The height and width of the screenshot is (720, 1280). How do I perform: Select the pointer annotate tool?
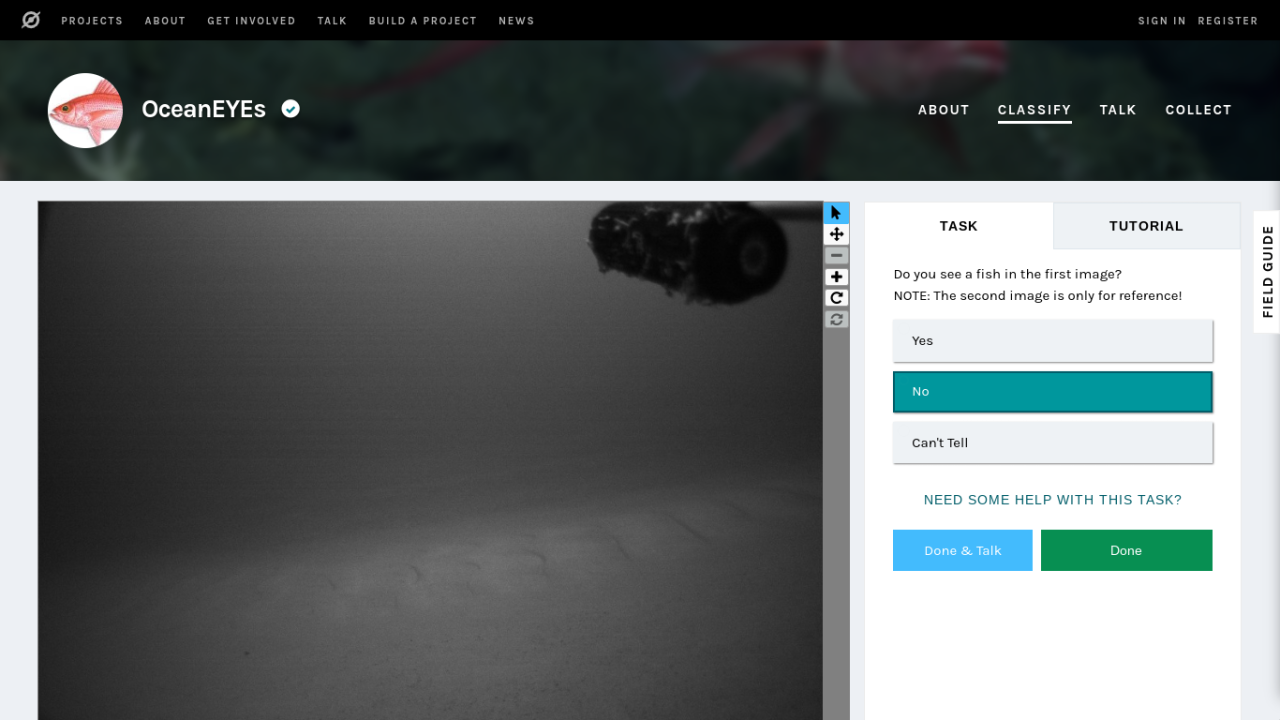(837, 213)
